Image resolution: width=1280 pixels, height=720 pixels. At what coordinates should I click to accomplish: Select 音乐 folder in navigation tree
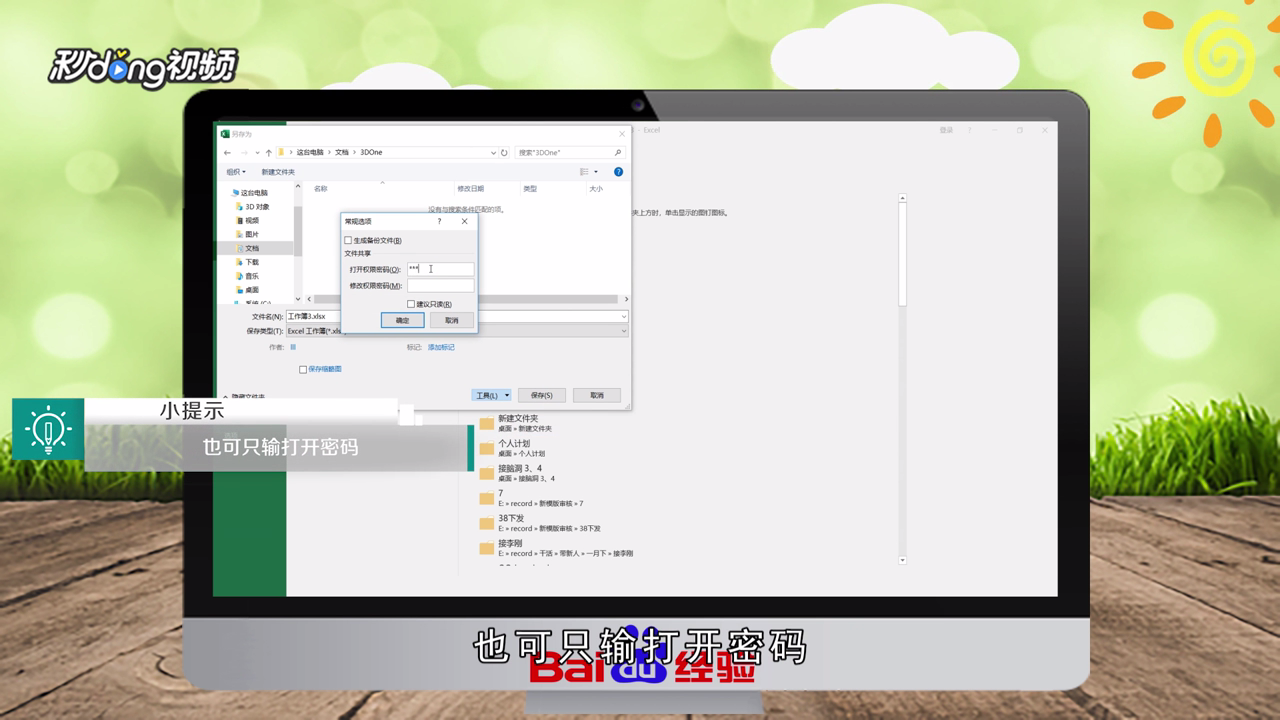[x=252, y=277]
